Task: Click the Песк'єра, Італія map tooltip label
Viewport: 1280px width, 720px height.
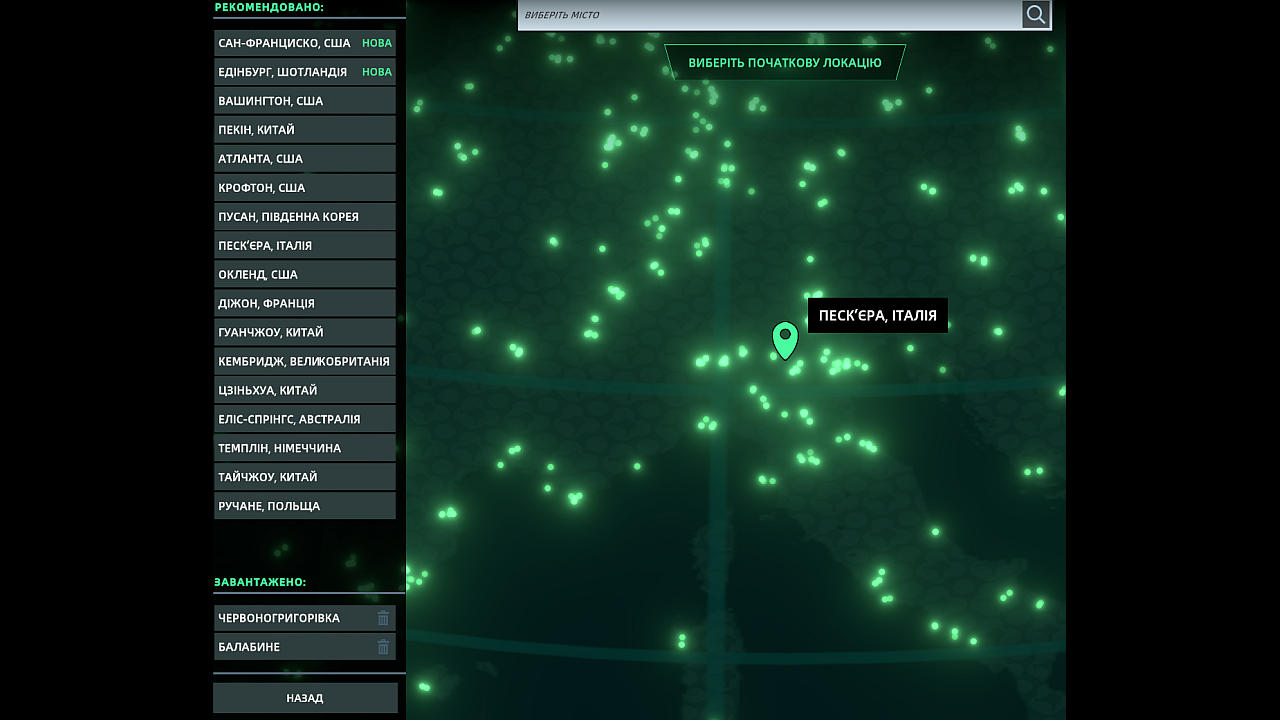Action: tap(878, 316)
